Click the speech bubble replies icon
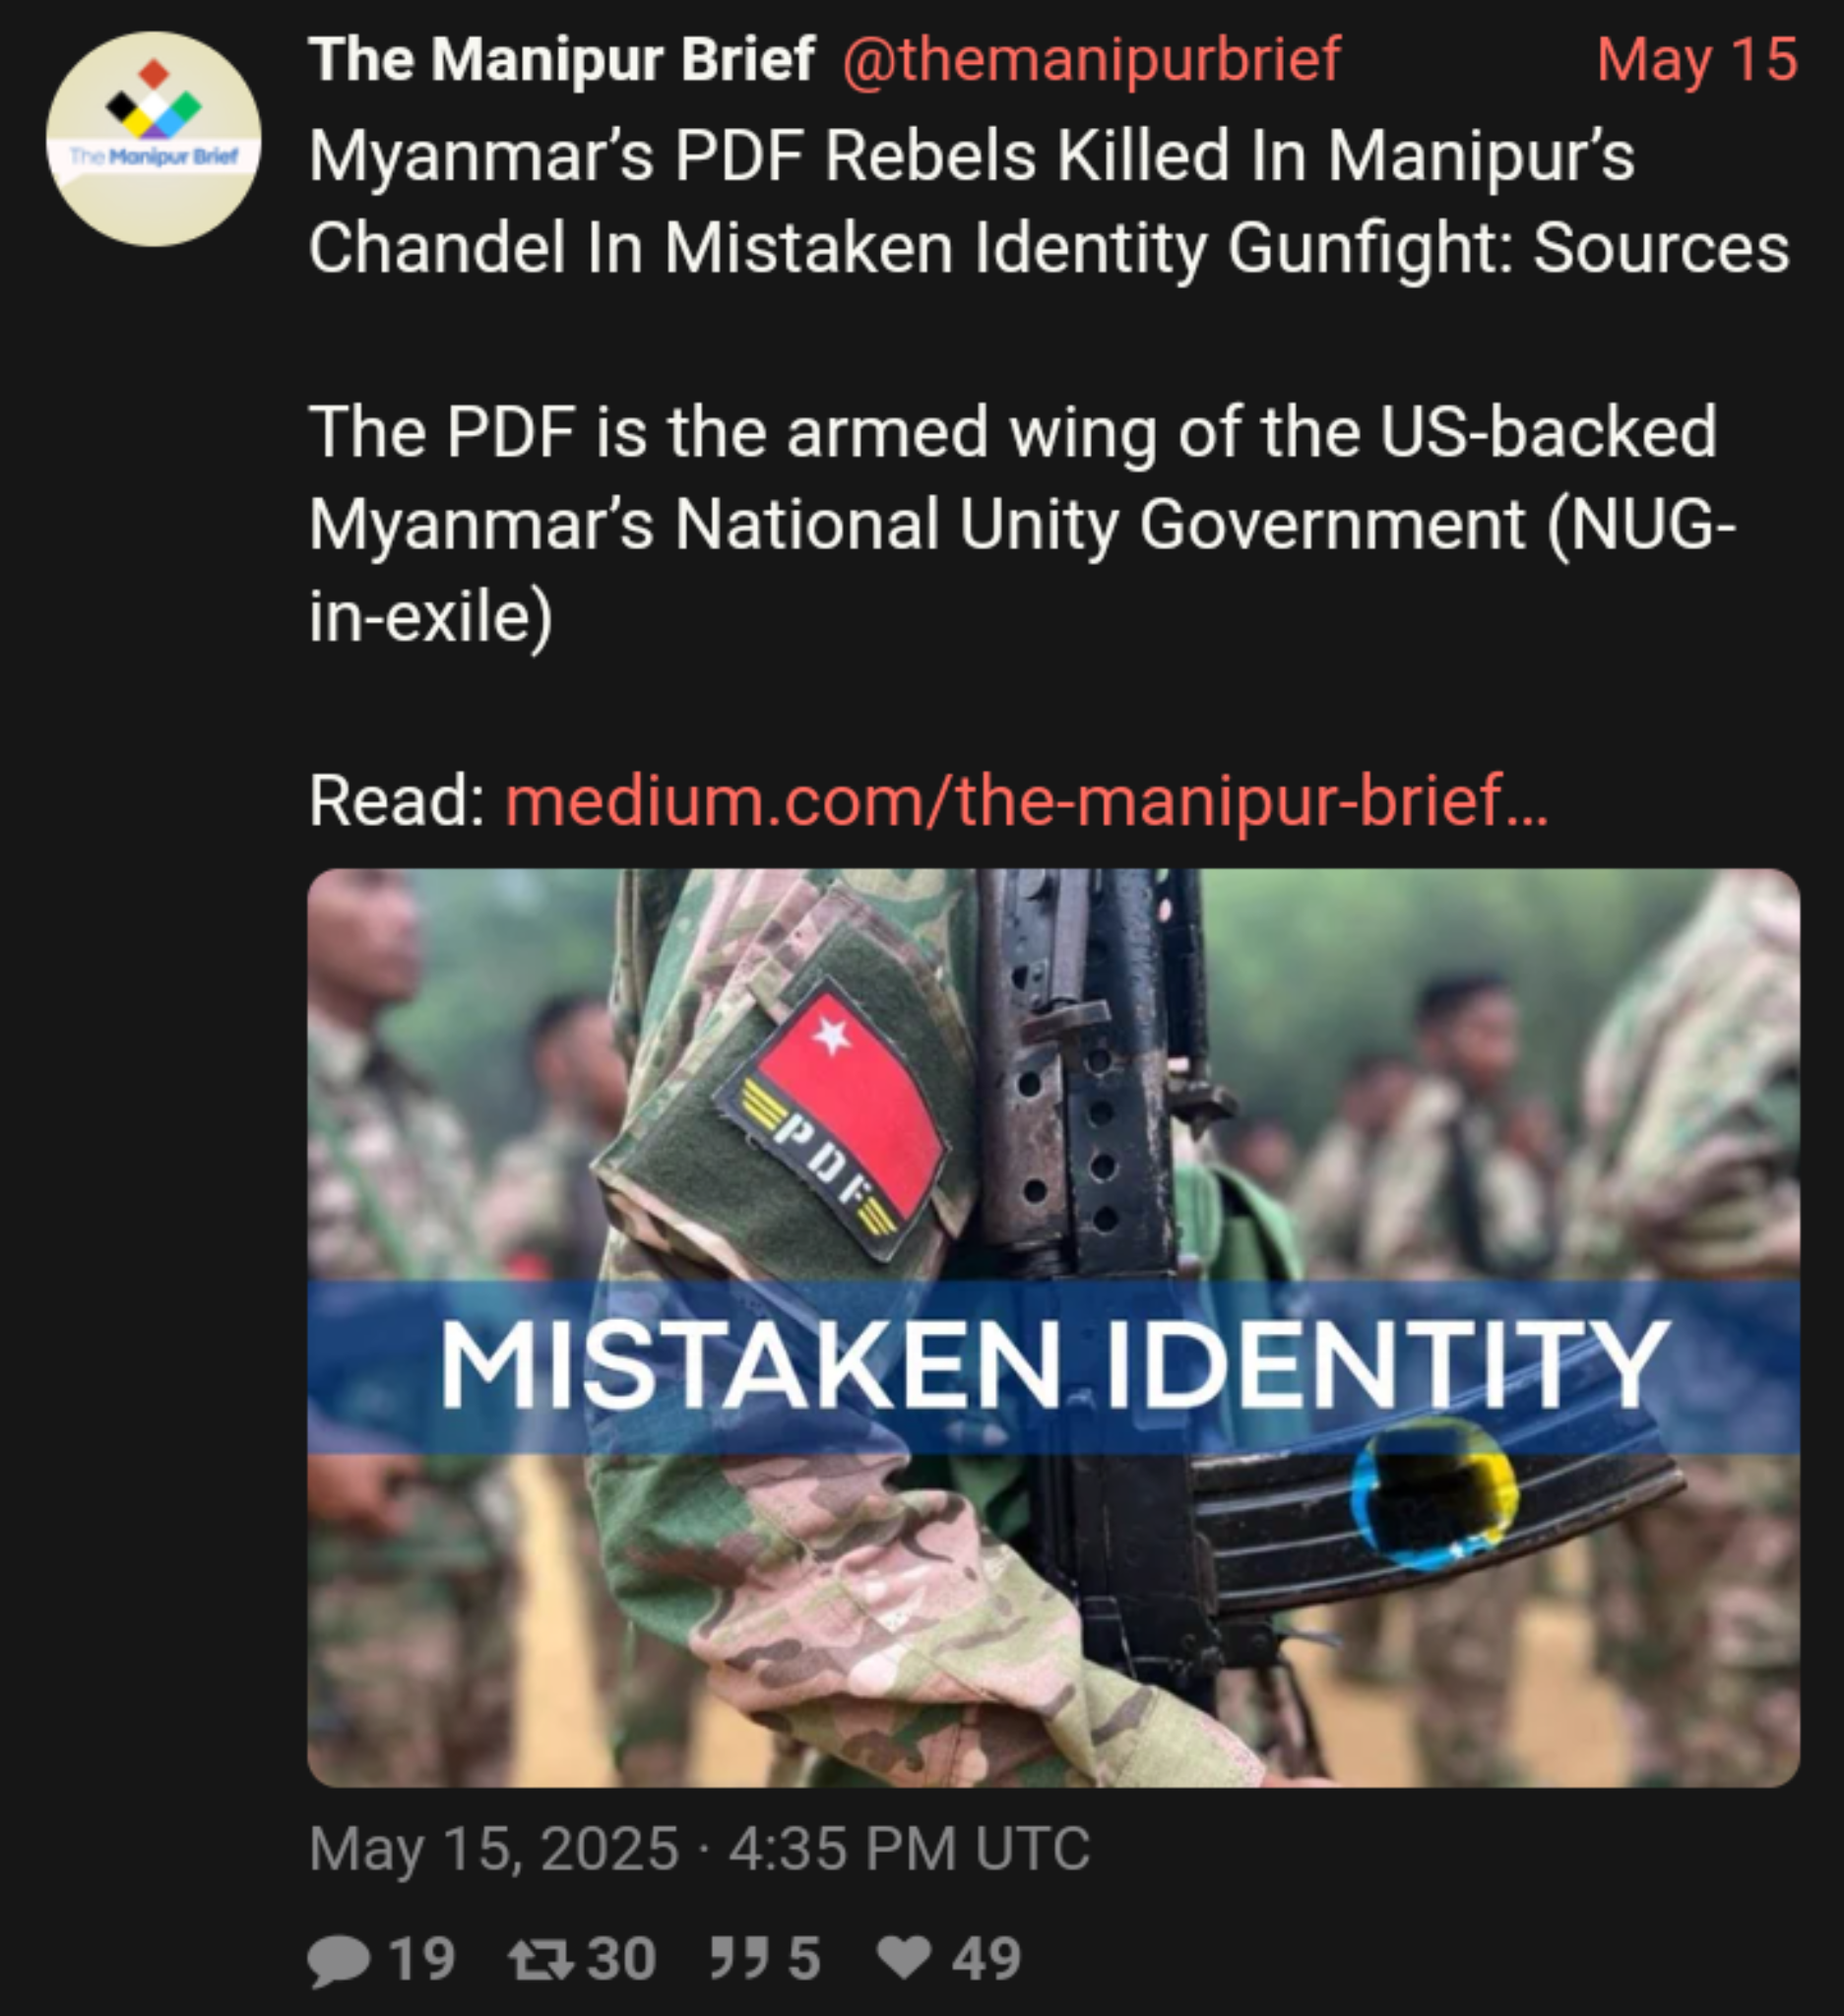1844x2016 pixels. [x=339, y=1961]
